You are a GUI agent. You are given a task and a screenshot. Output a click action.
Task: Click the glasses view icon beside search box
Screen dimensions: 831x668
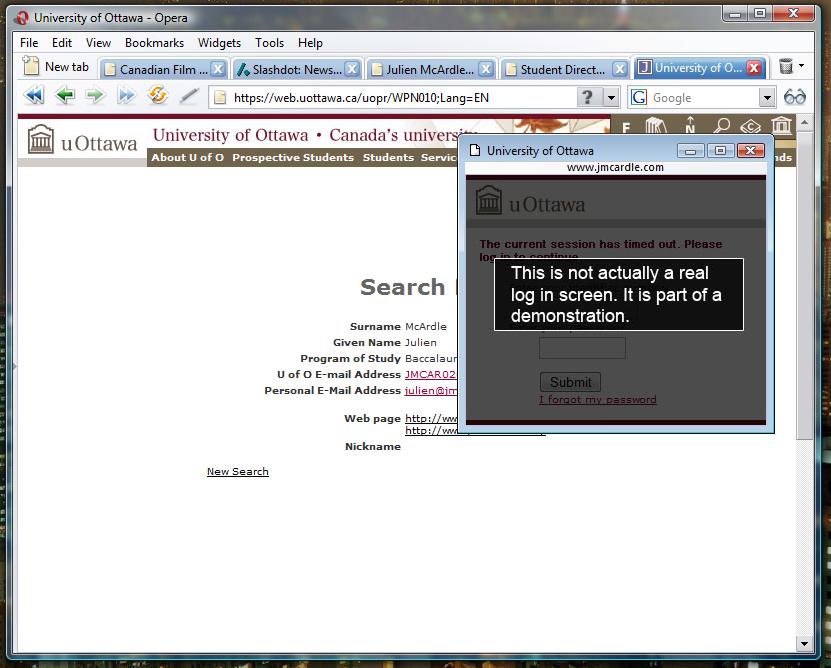(794, 97)
